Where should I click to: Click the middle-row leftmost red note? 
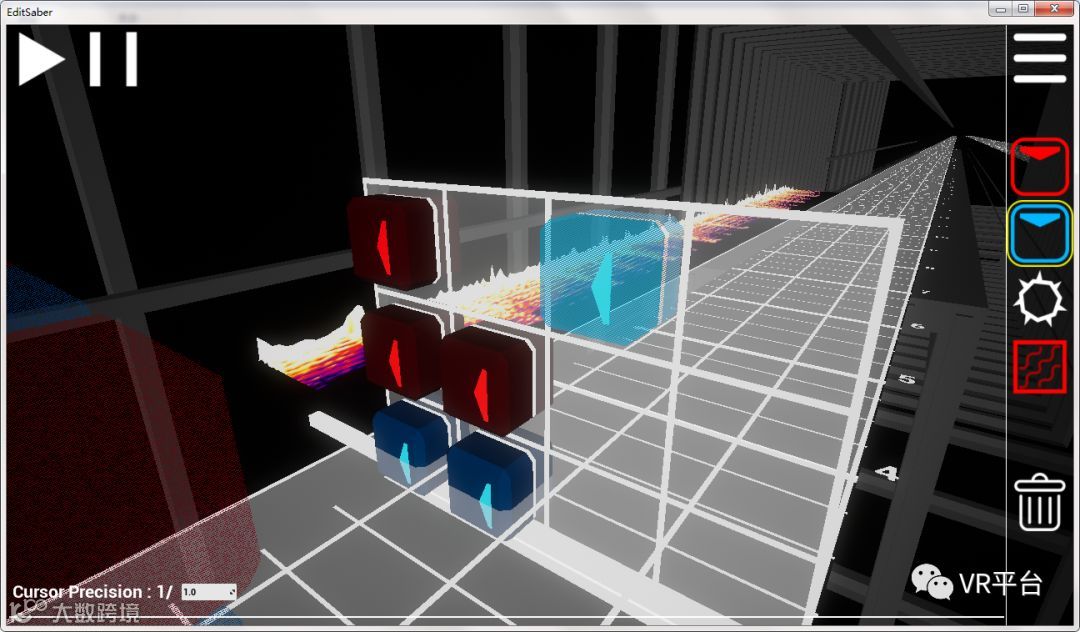point(401,351)
